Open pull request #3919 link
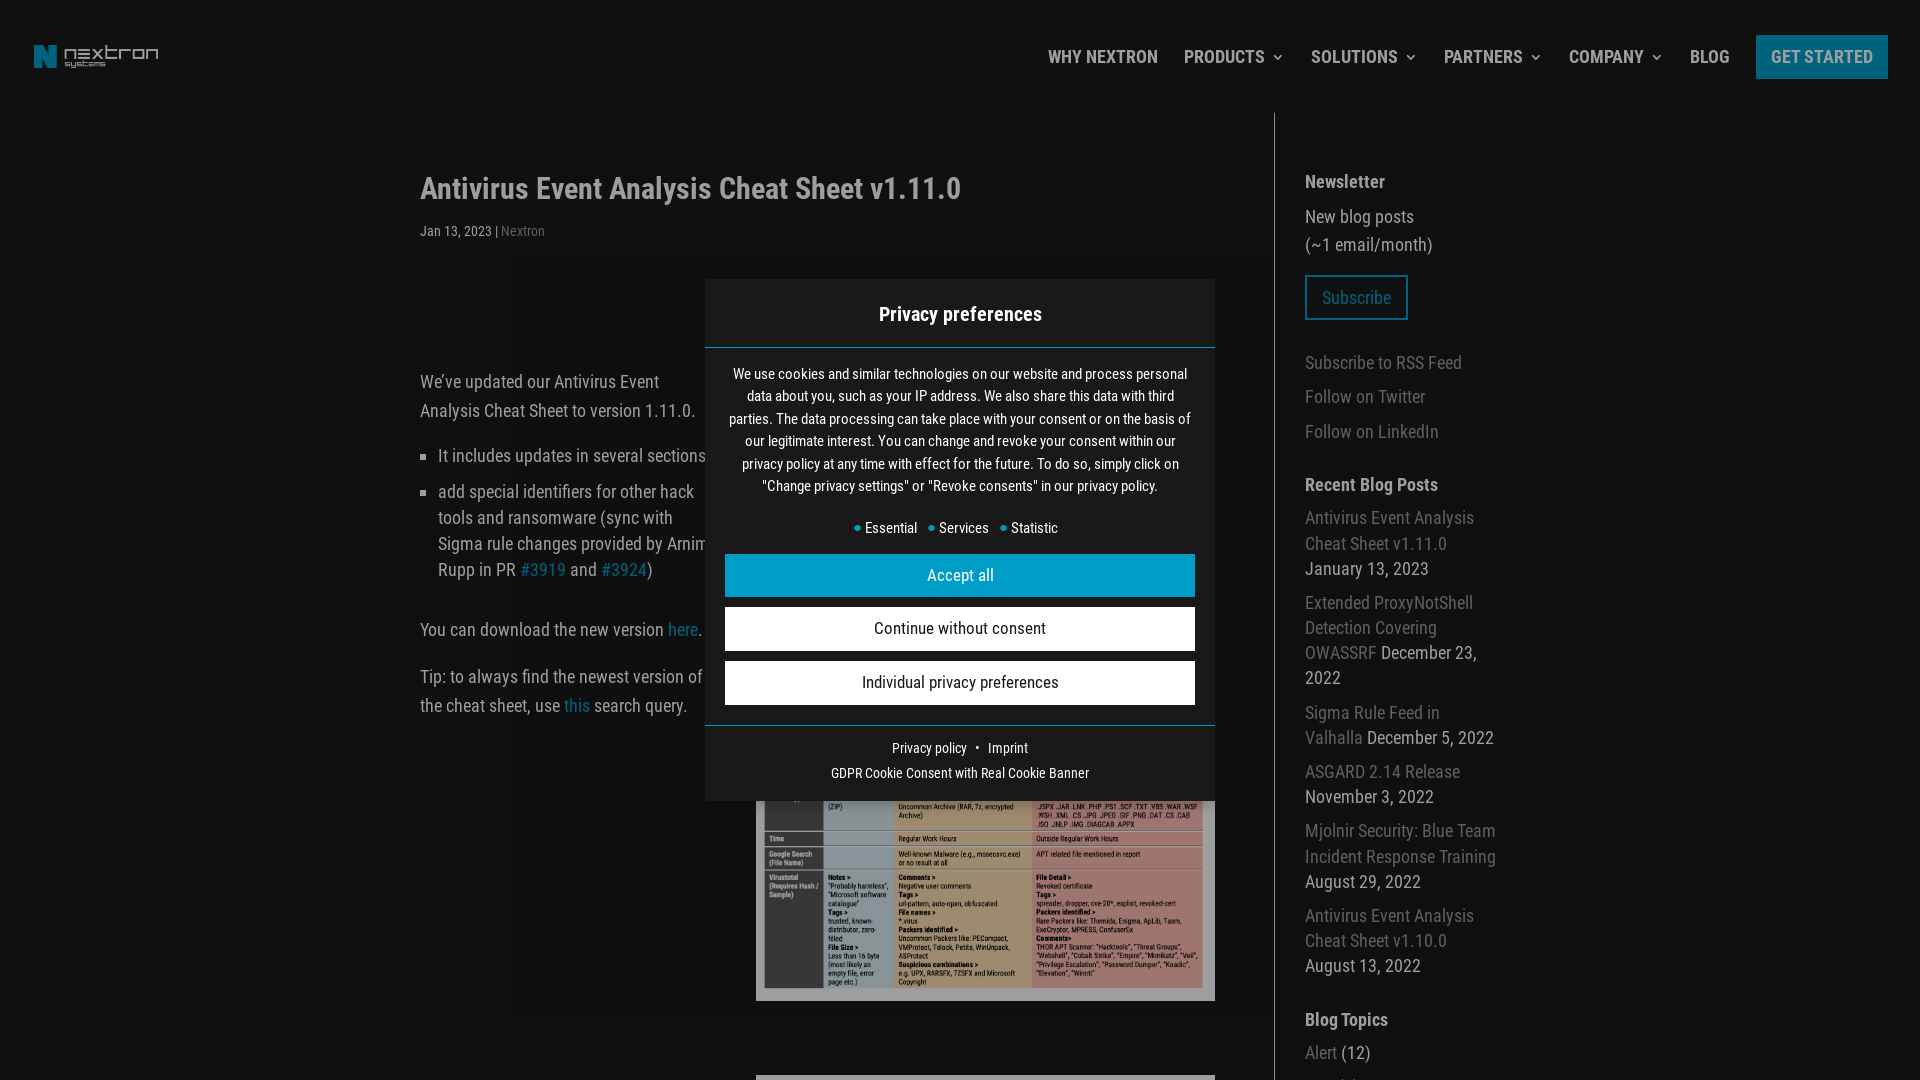1920x1080 pixels. (542, 570)
